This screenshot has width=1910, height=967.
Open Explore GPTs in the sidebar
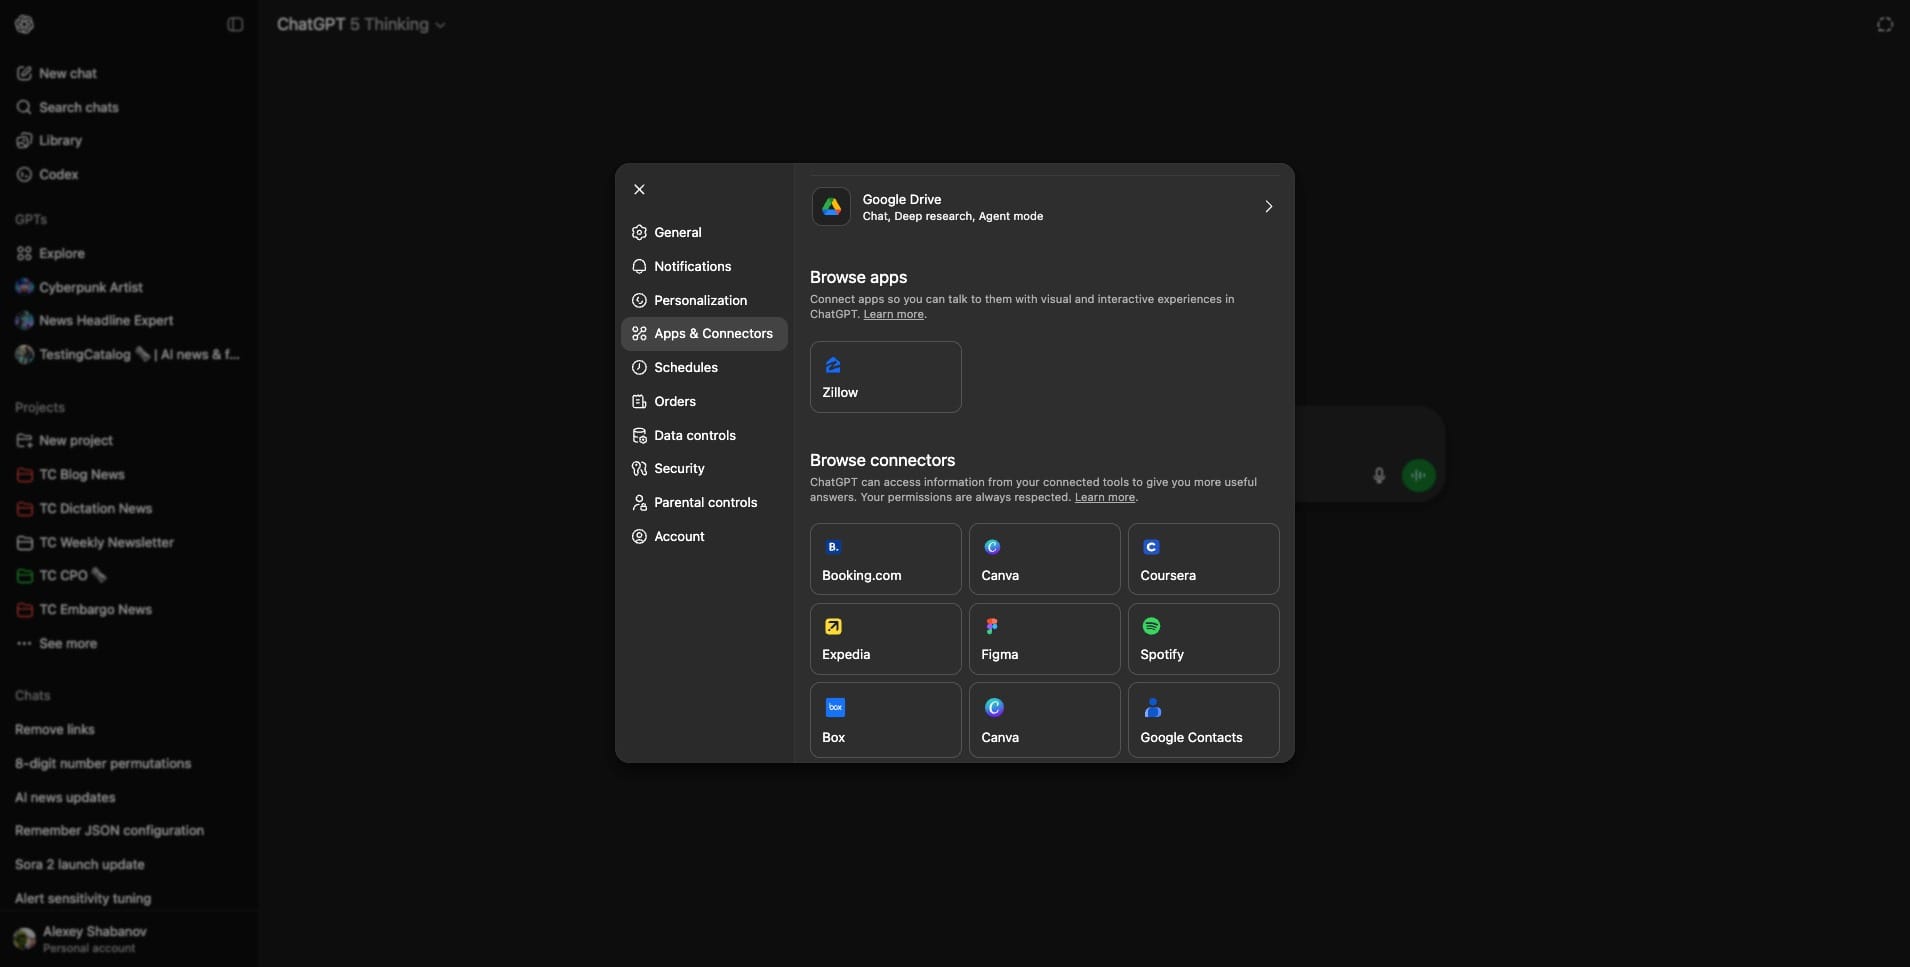click(128, 253)
